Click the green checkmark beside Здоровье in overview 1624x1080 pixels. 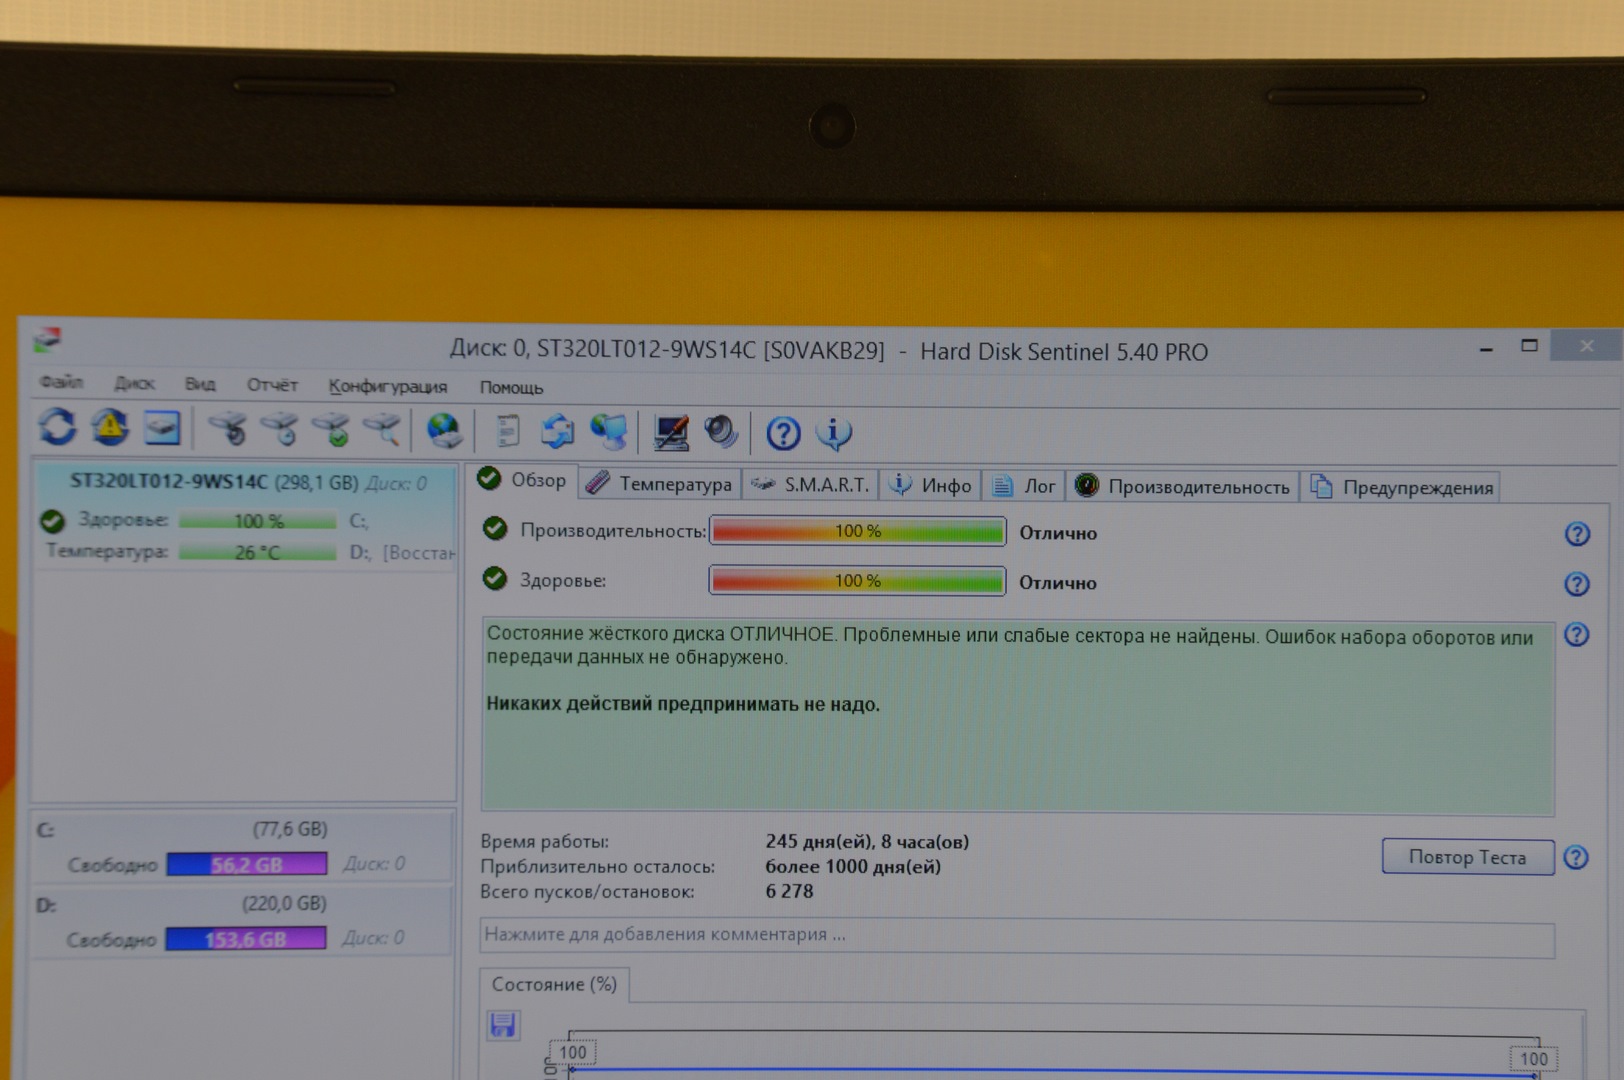495,578
